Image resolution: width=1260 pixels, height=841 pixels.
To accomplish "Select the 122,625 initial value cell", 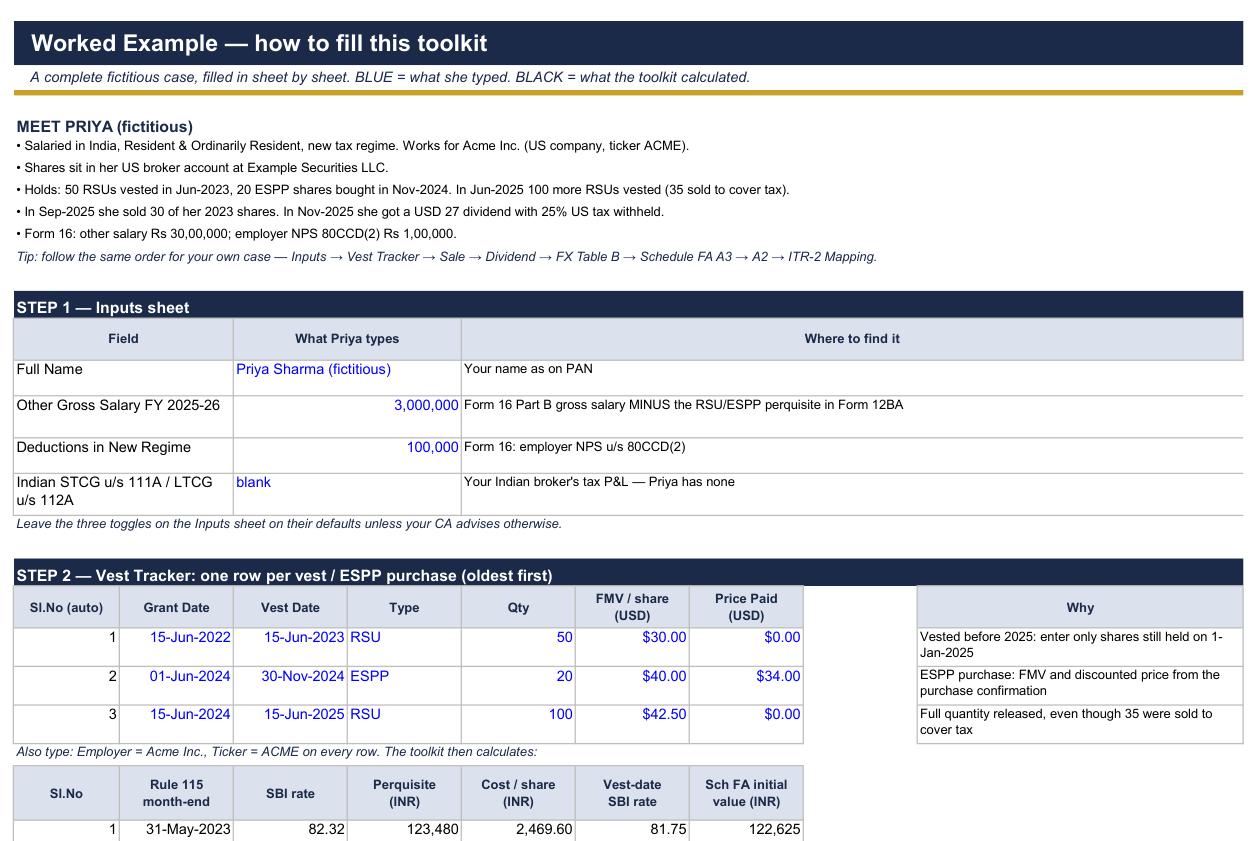I will pyautogui.click(x=746, y=830).
